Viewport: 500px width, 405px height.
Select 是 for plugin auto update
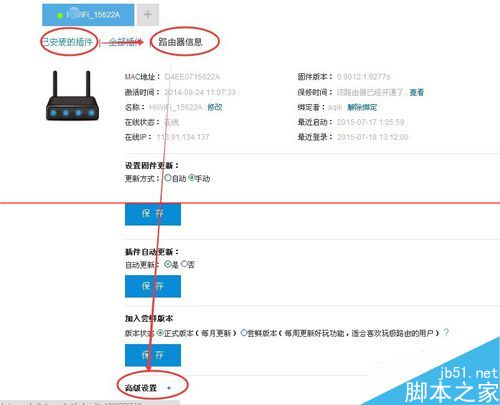168,265
